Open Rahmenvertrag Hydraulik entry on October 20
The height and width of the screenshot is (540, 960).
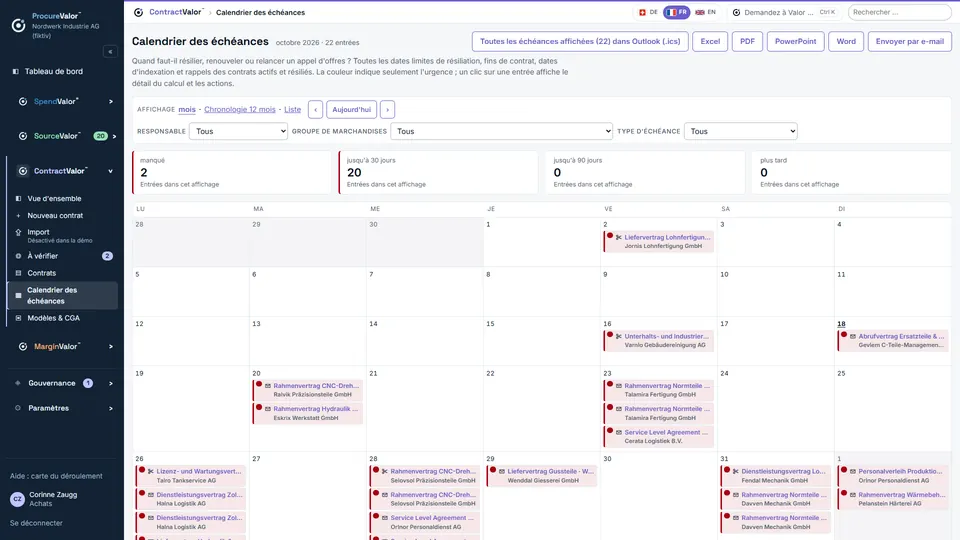point(307,413)
